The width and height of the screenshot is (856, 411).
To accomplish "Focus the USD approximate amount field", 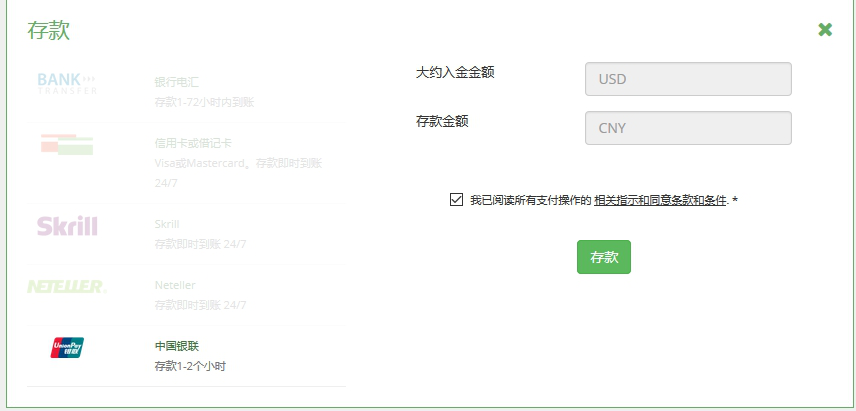I will [x=688, y=79].
